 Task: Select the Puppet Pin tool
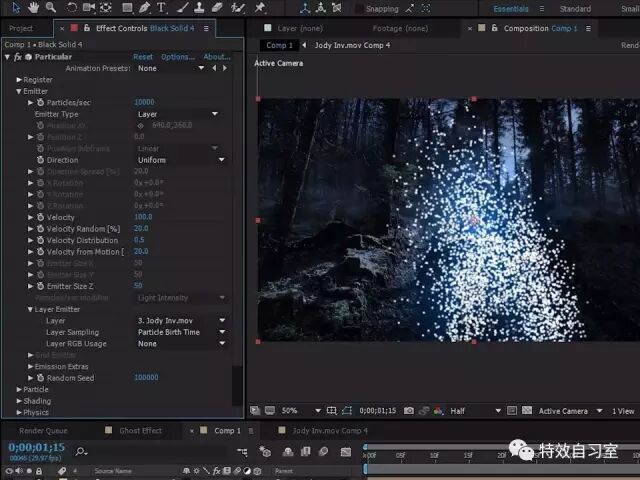point(260,7)
